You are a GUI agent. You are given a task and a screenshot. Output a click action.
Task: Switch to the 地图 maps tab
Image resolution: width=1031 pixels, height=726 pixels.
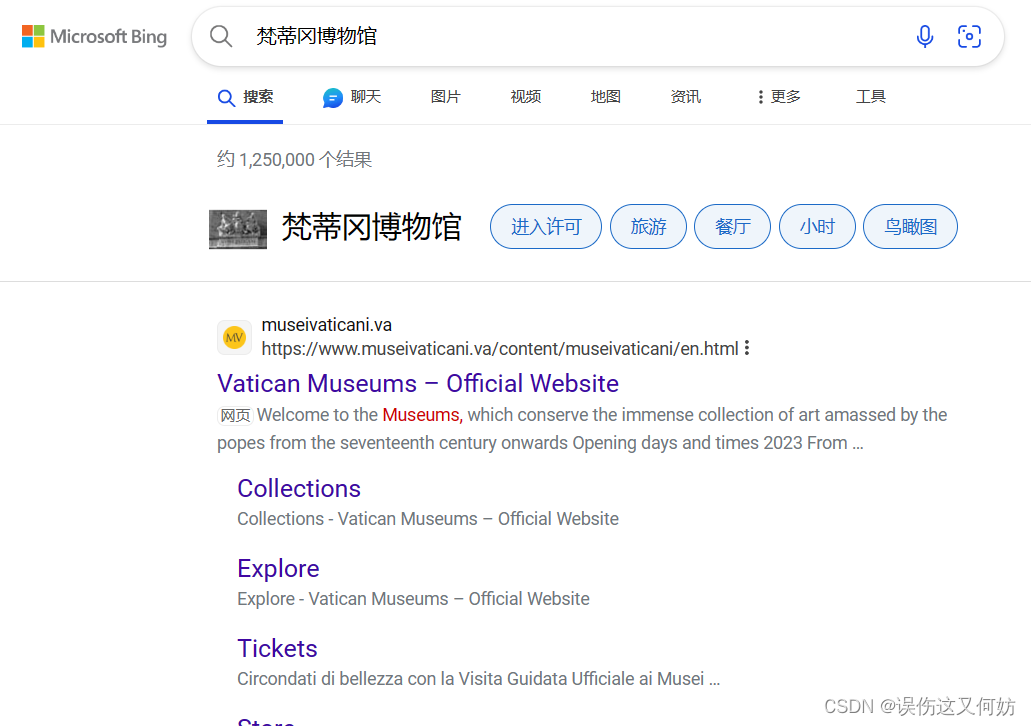[606, 97]
